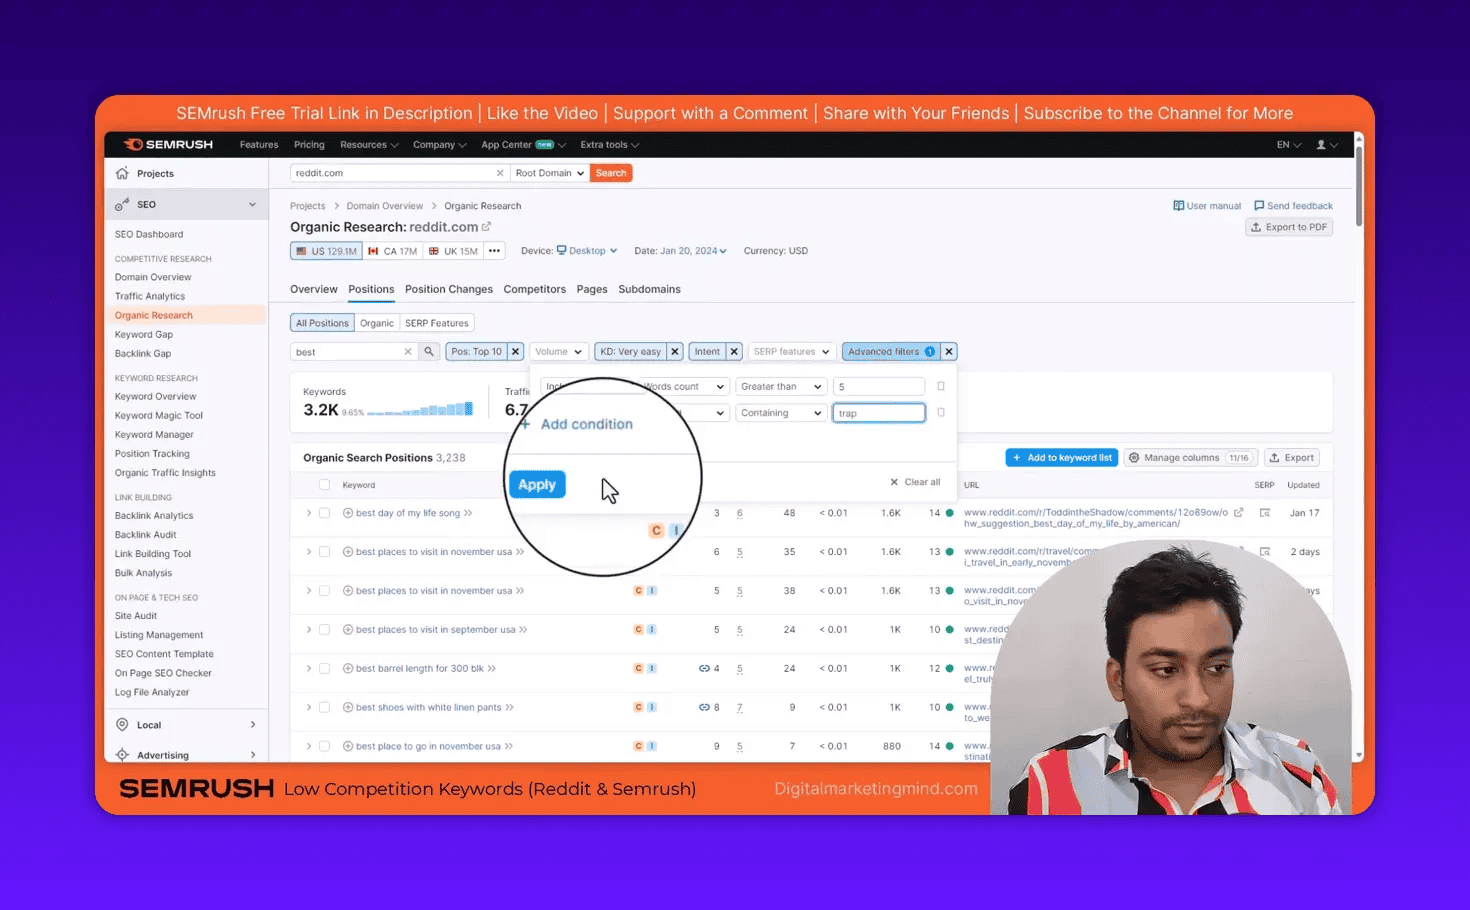This screenshot has height=910, width=1470.
Task: Open the Site Audit tool
Action: click(x=135, y=615)
